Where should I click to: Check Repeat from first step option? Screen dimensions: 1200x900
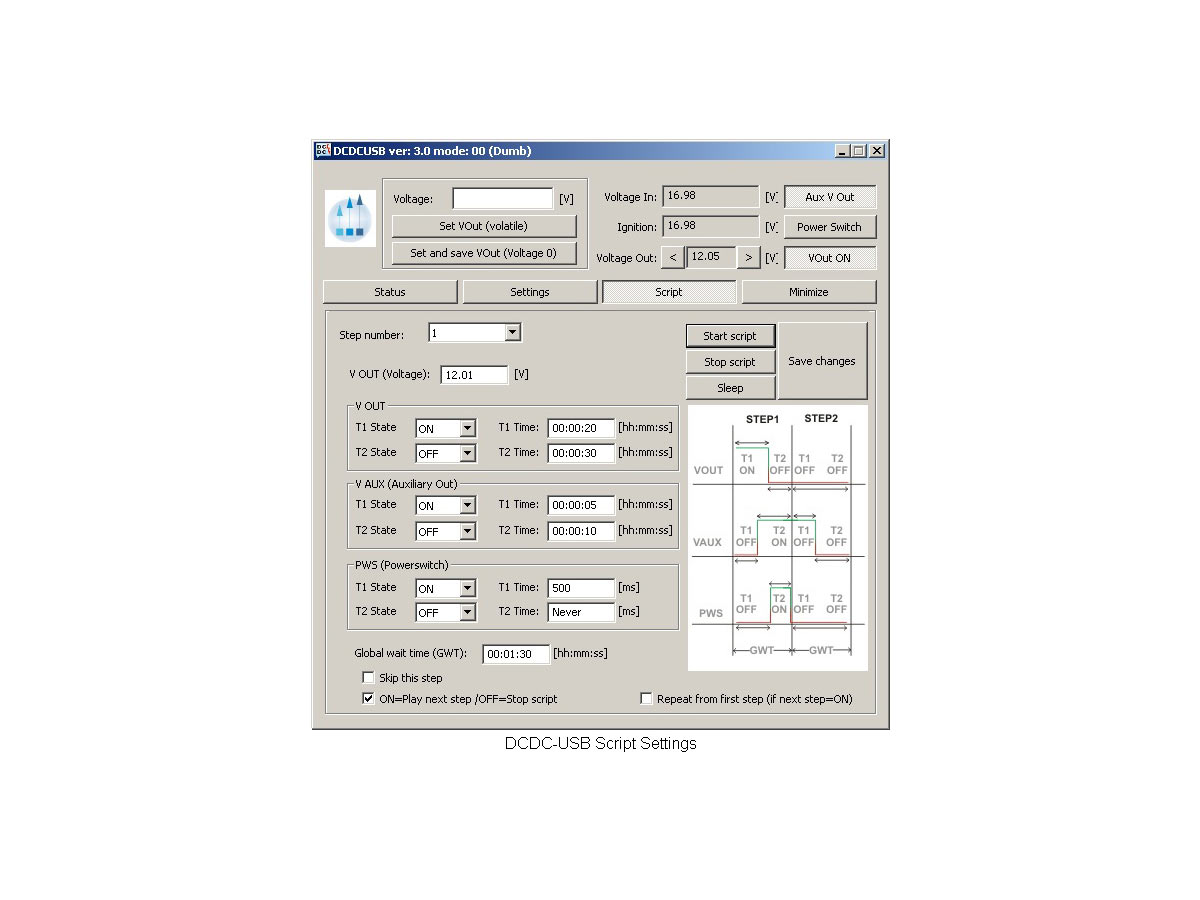point(646,699)
